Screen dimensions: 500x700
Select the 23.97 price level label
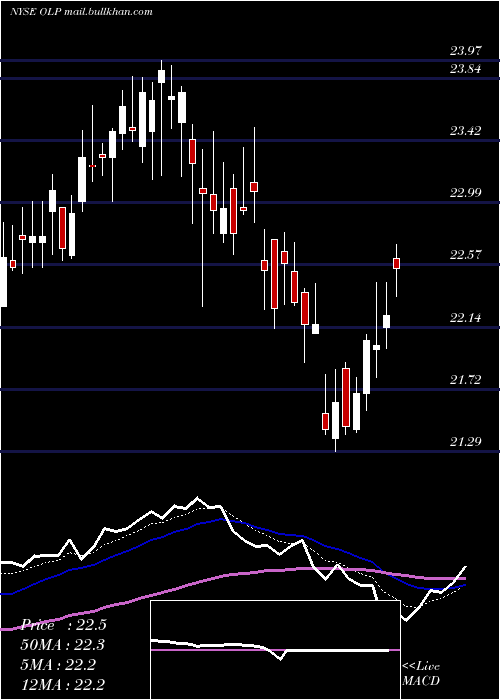[x=466, y=50]
